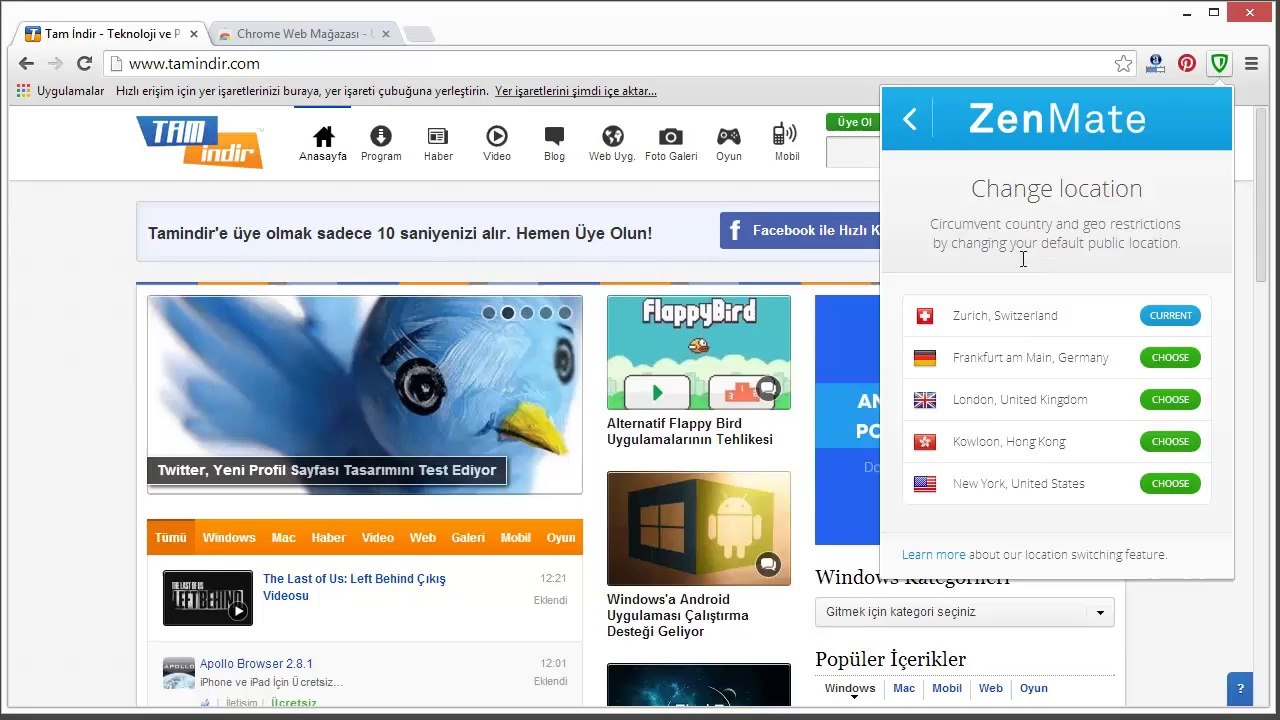Open the Apollo Browser 2.8.1 link
Viewport: 1280px width, 720px height.
[256, 664]
